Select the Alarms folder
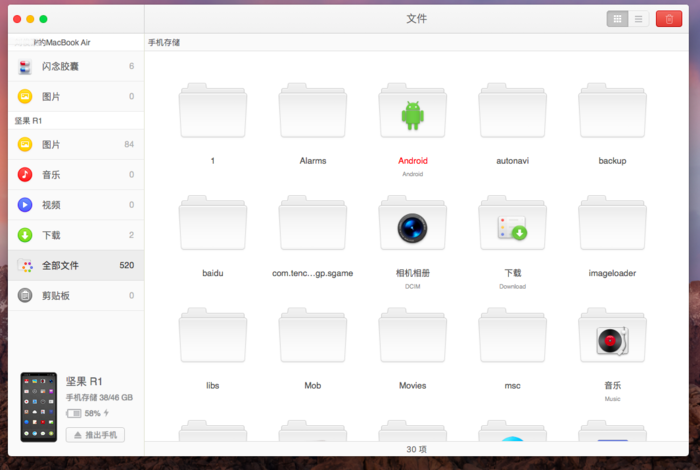Image resolution: width=700 pixels, height=470 pixels. [x=312, y=111]
